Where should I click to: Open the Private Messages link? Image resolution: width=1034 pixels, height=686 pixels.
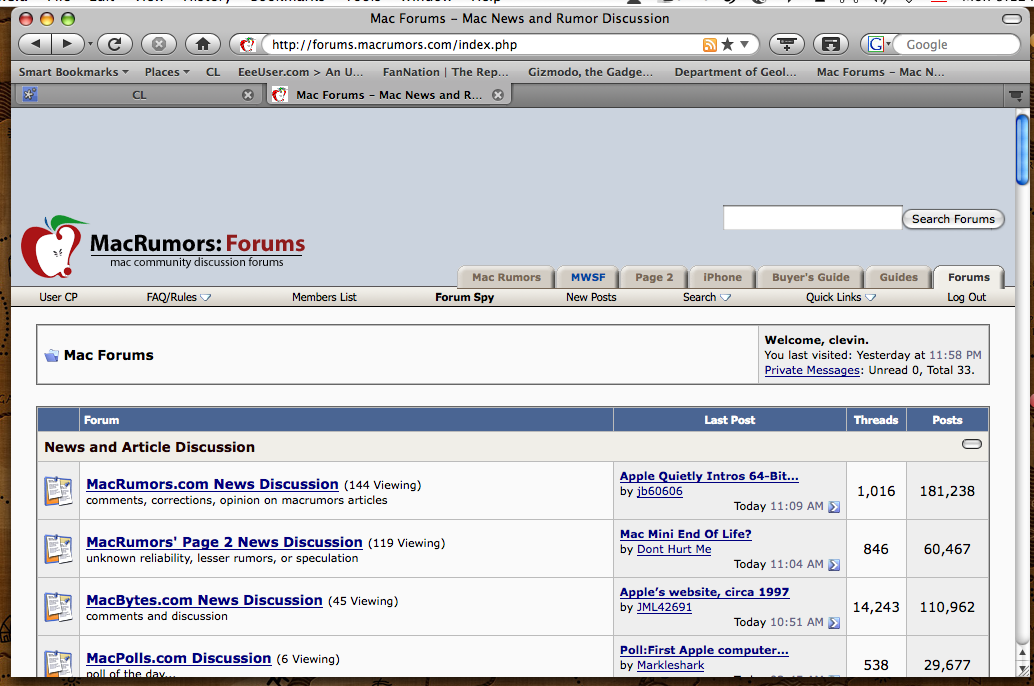(x=812, y=370)
